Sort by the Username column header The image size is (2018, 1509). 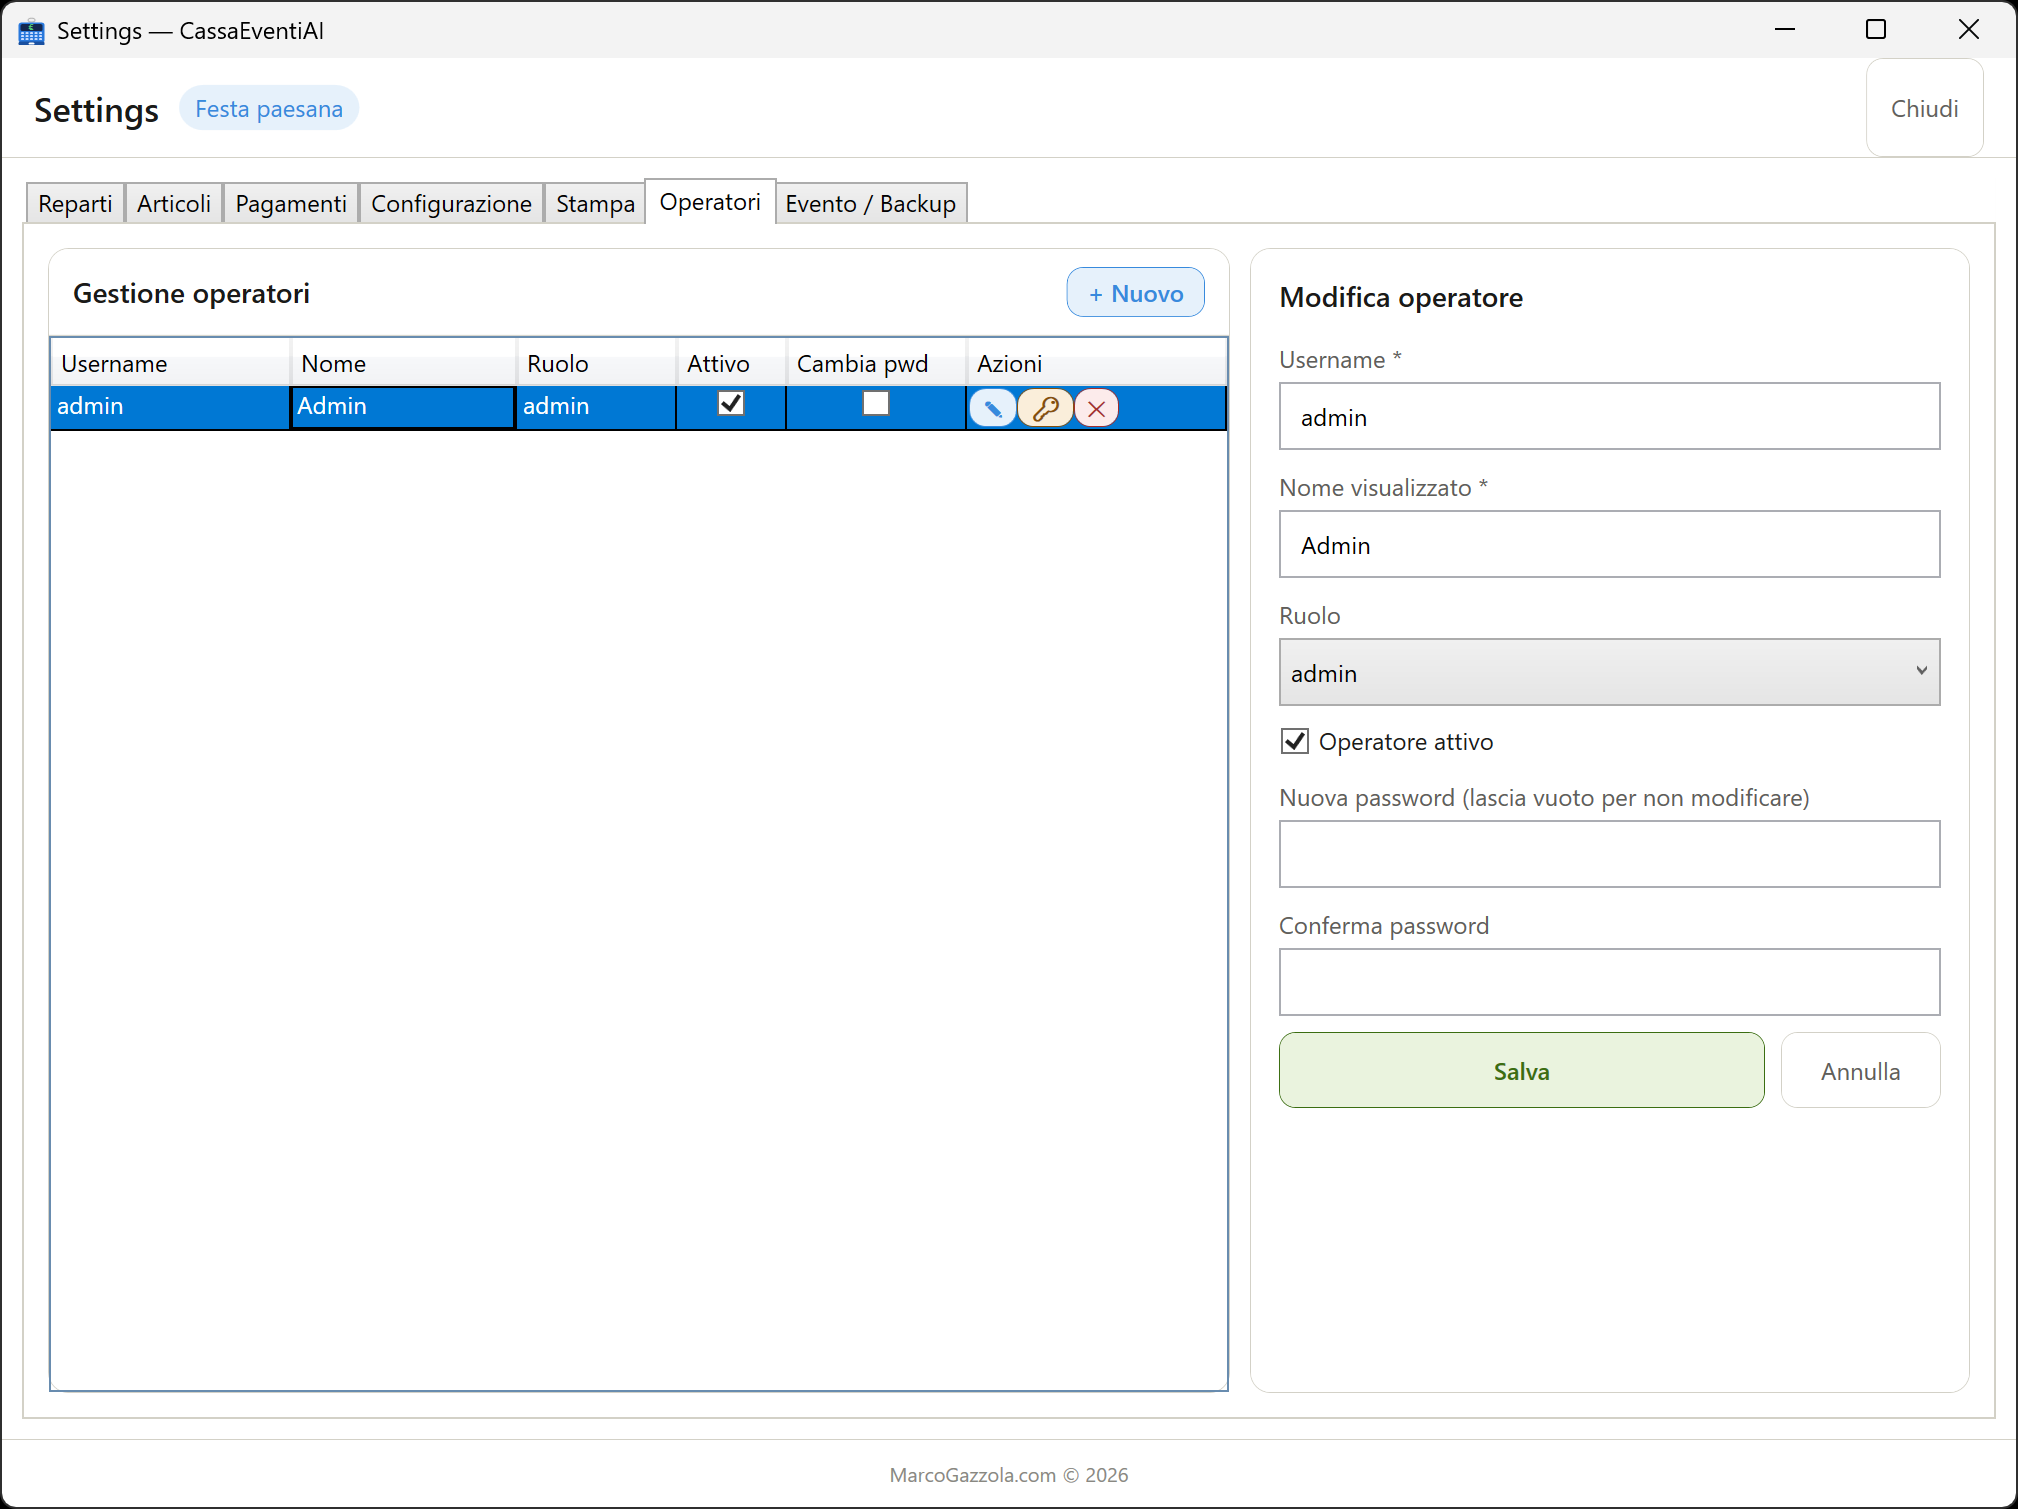point(170,363)
